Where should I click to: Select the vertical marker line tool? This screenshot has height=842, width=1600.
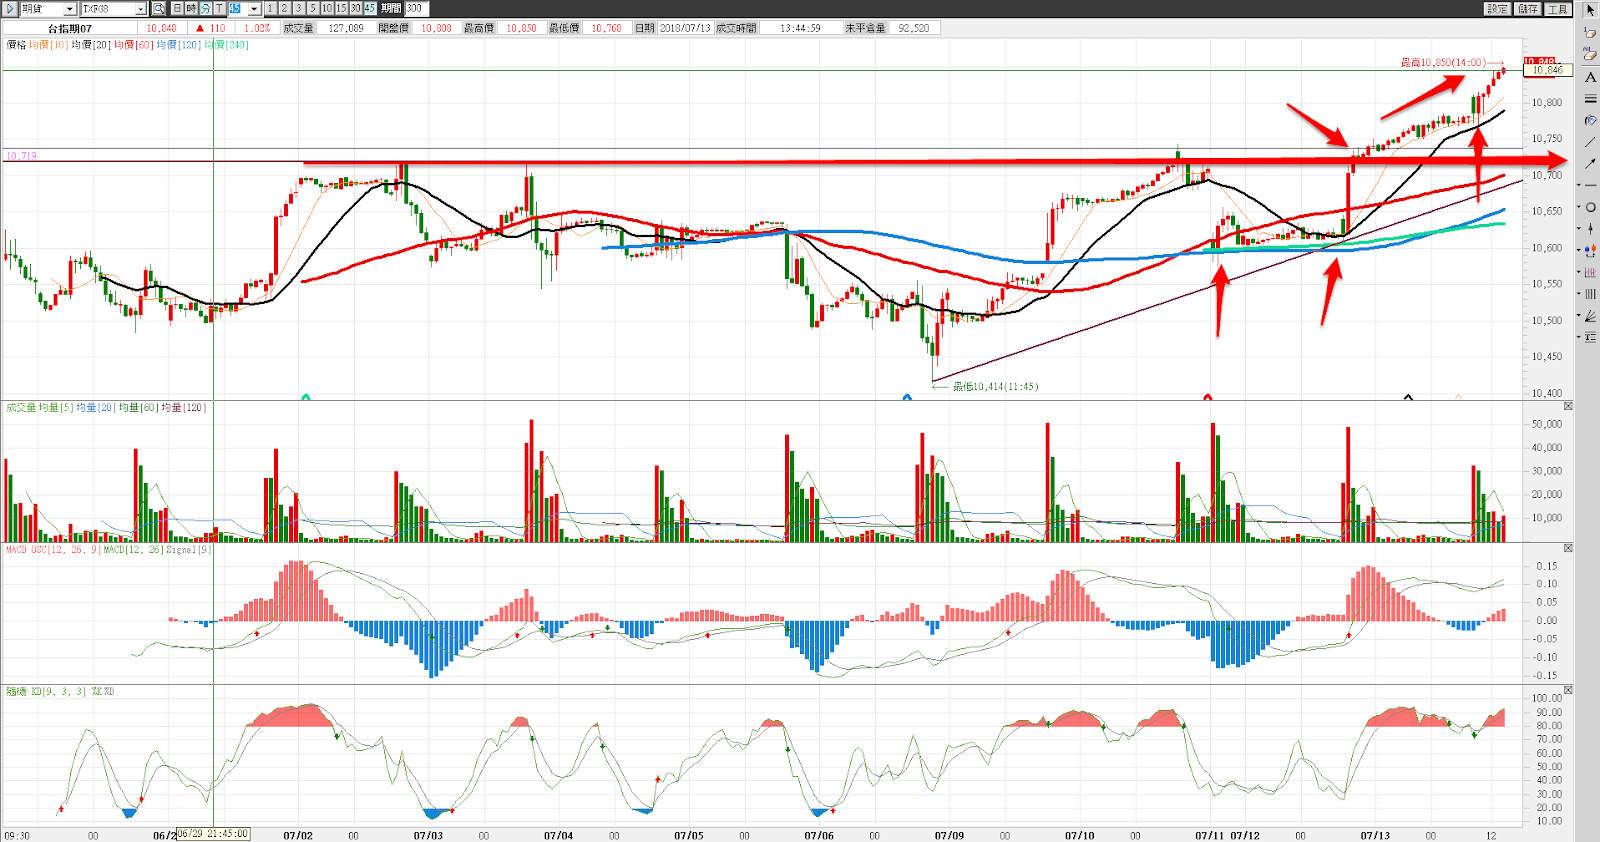(1591, 228)
